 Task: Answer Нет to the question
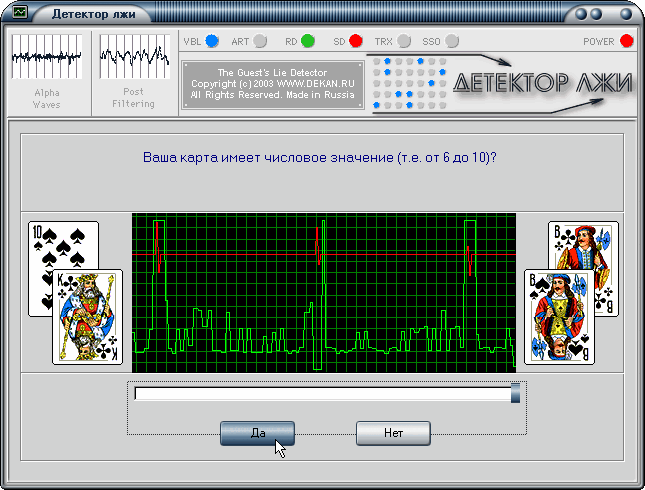pyautogui.click(x=393, y=433)
